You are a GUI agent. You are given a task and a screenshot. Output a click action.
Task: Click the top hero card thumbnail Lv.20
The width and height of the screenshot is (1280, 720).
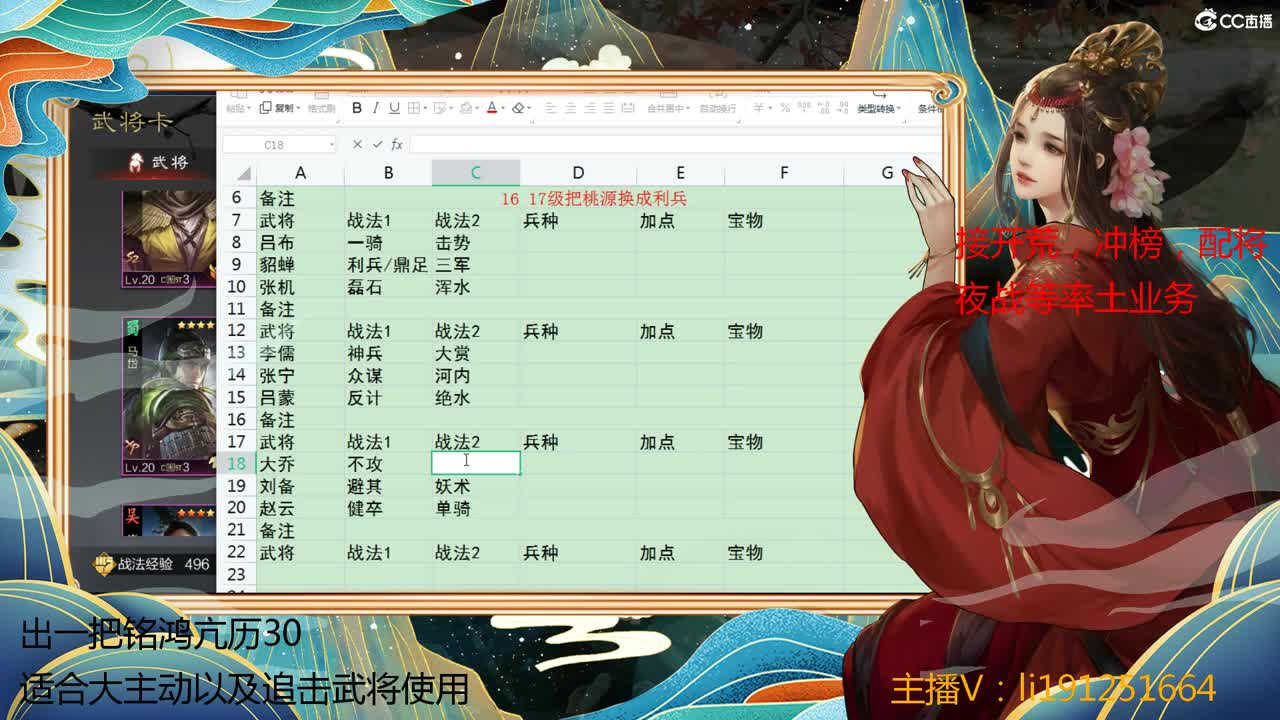point(169,238)
